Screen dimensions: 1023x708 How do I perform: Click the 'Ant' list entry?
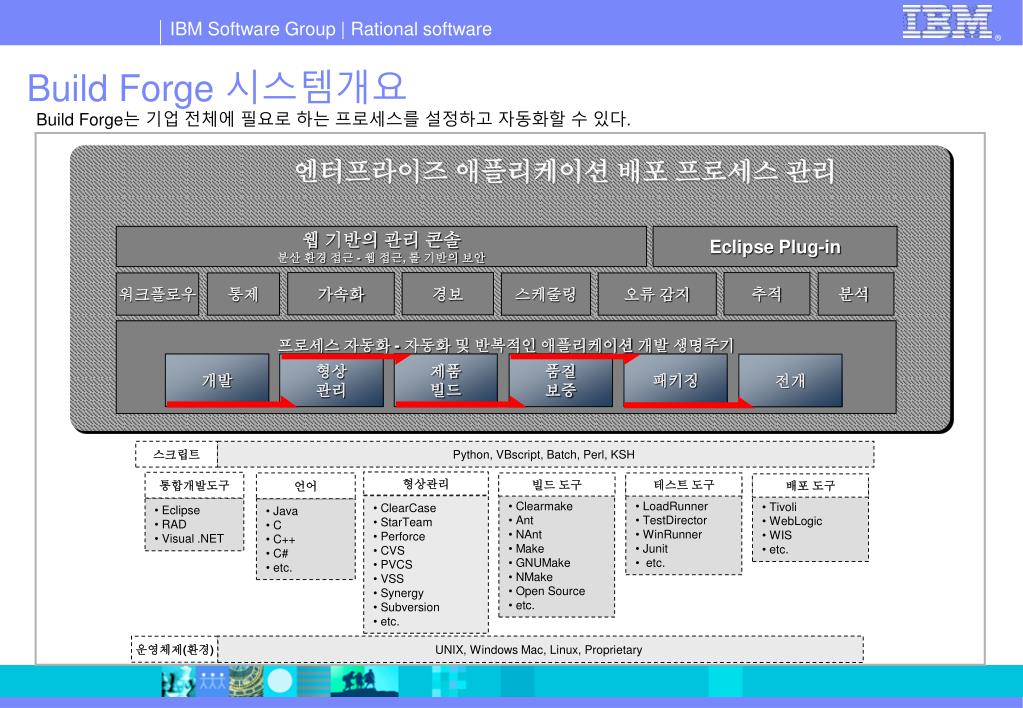[524, 520]
